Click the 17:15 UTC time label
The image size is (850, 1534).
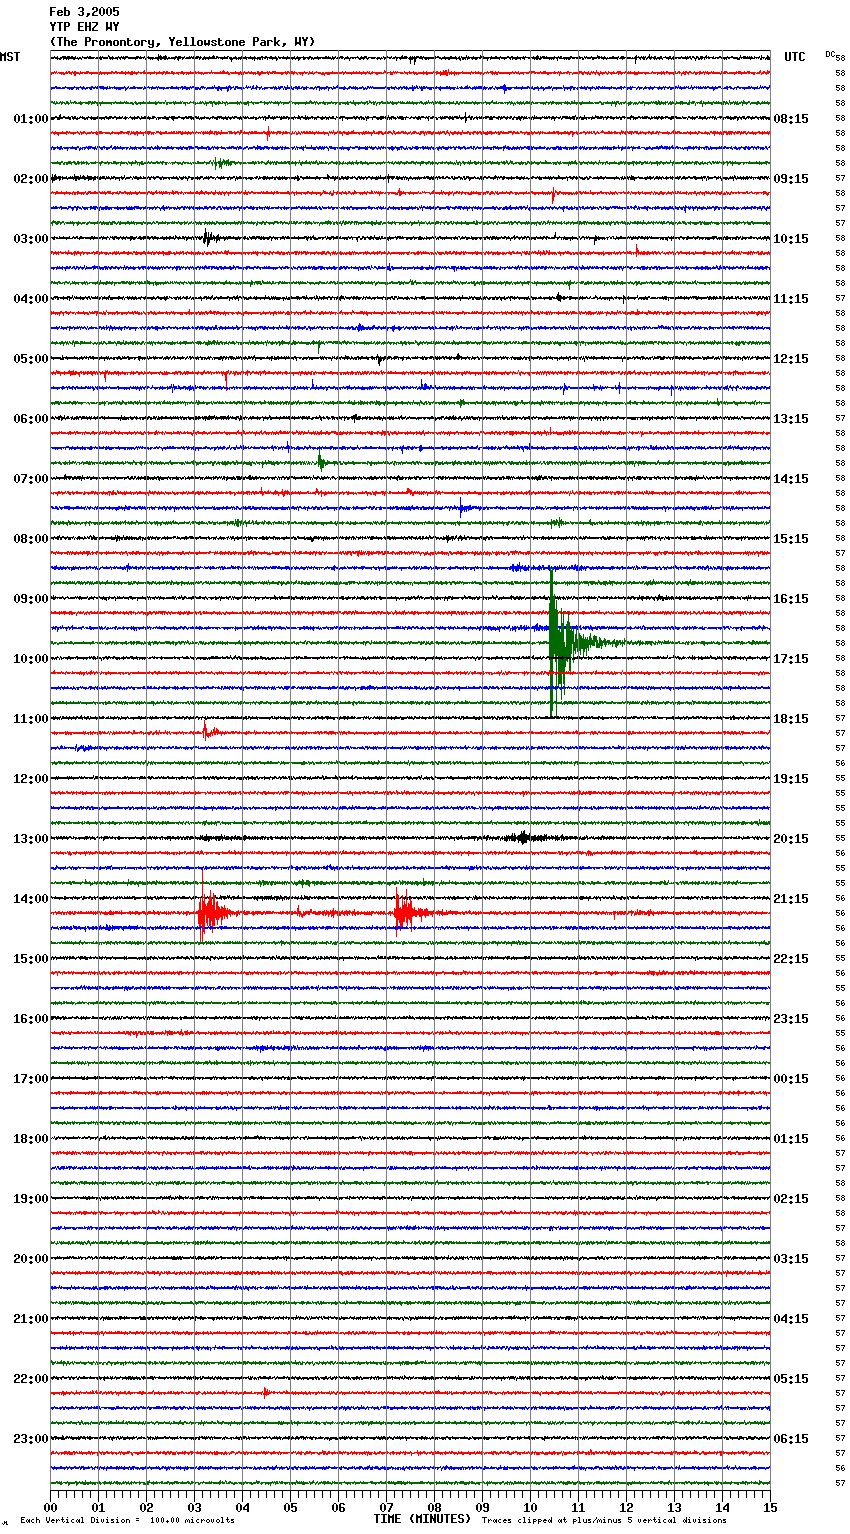[x=791, y=659]
